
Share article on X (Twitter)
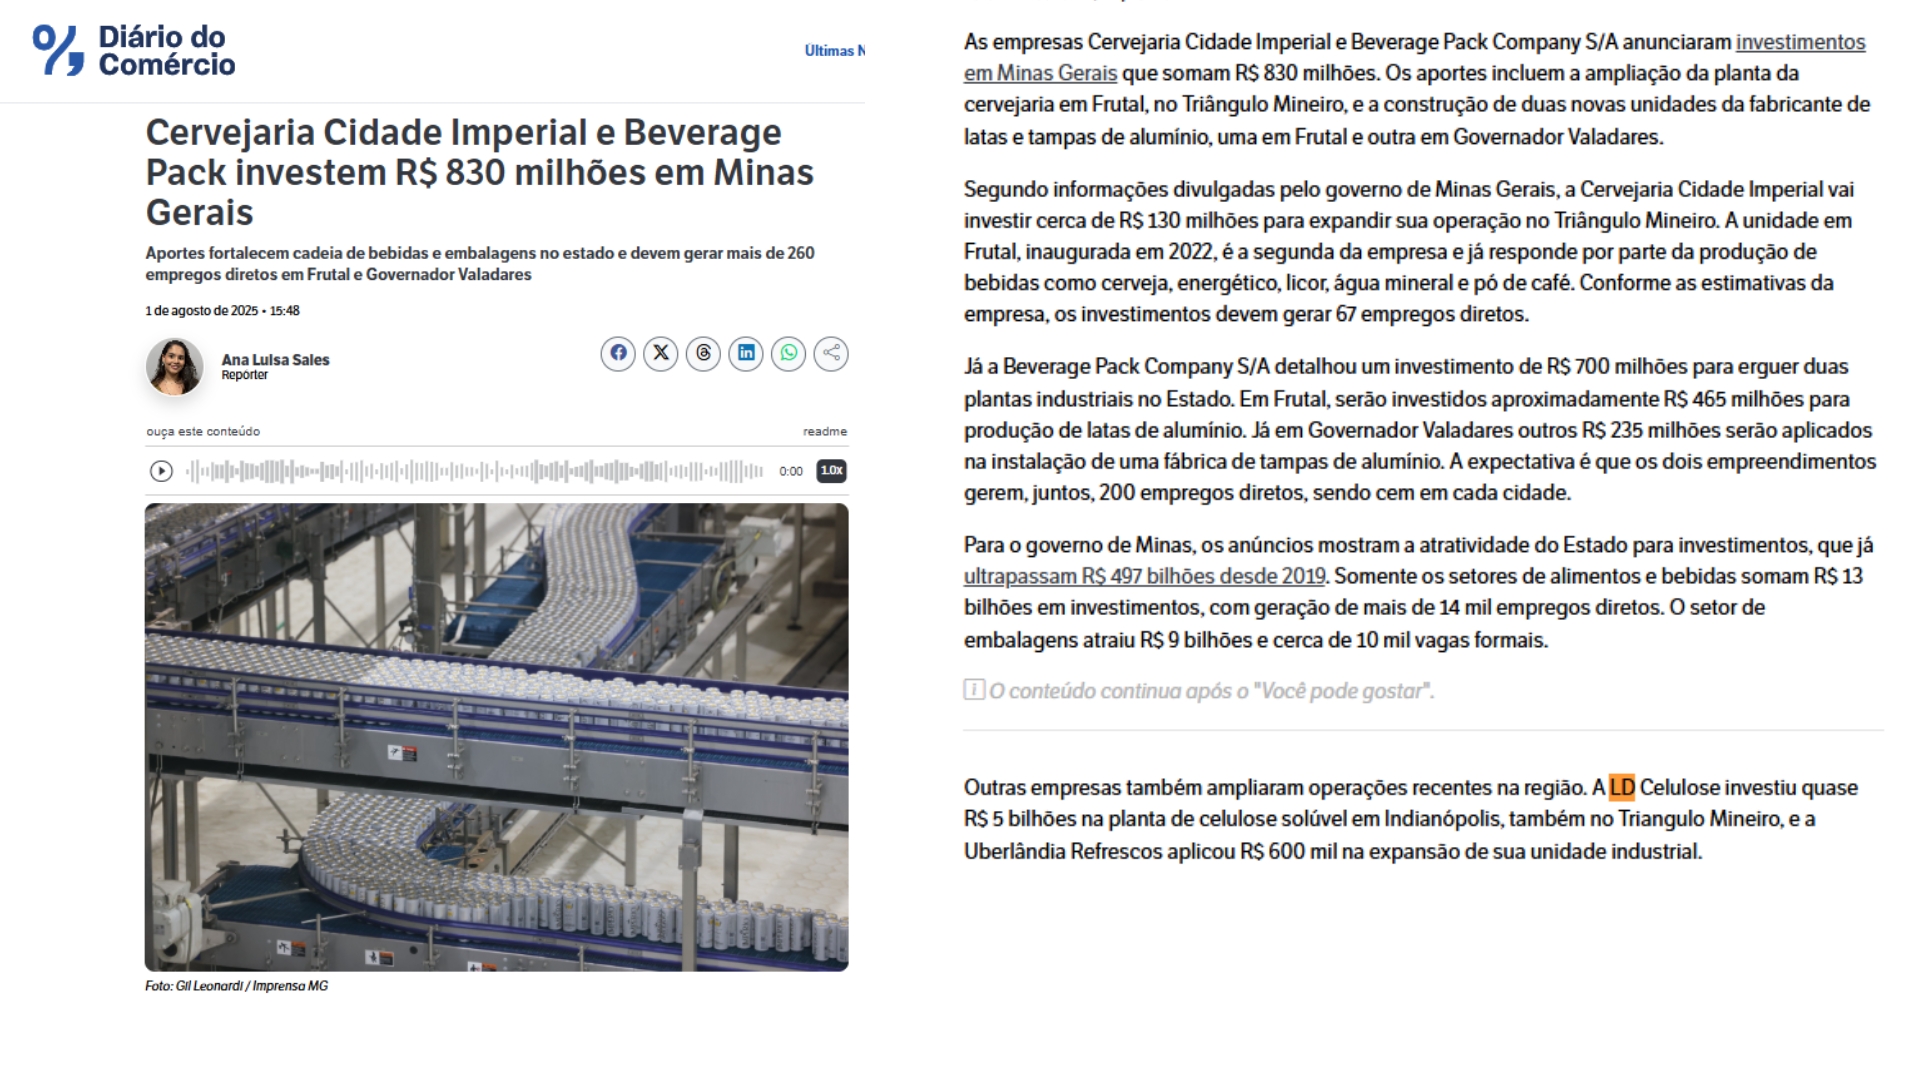[661, 353]
